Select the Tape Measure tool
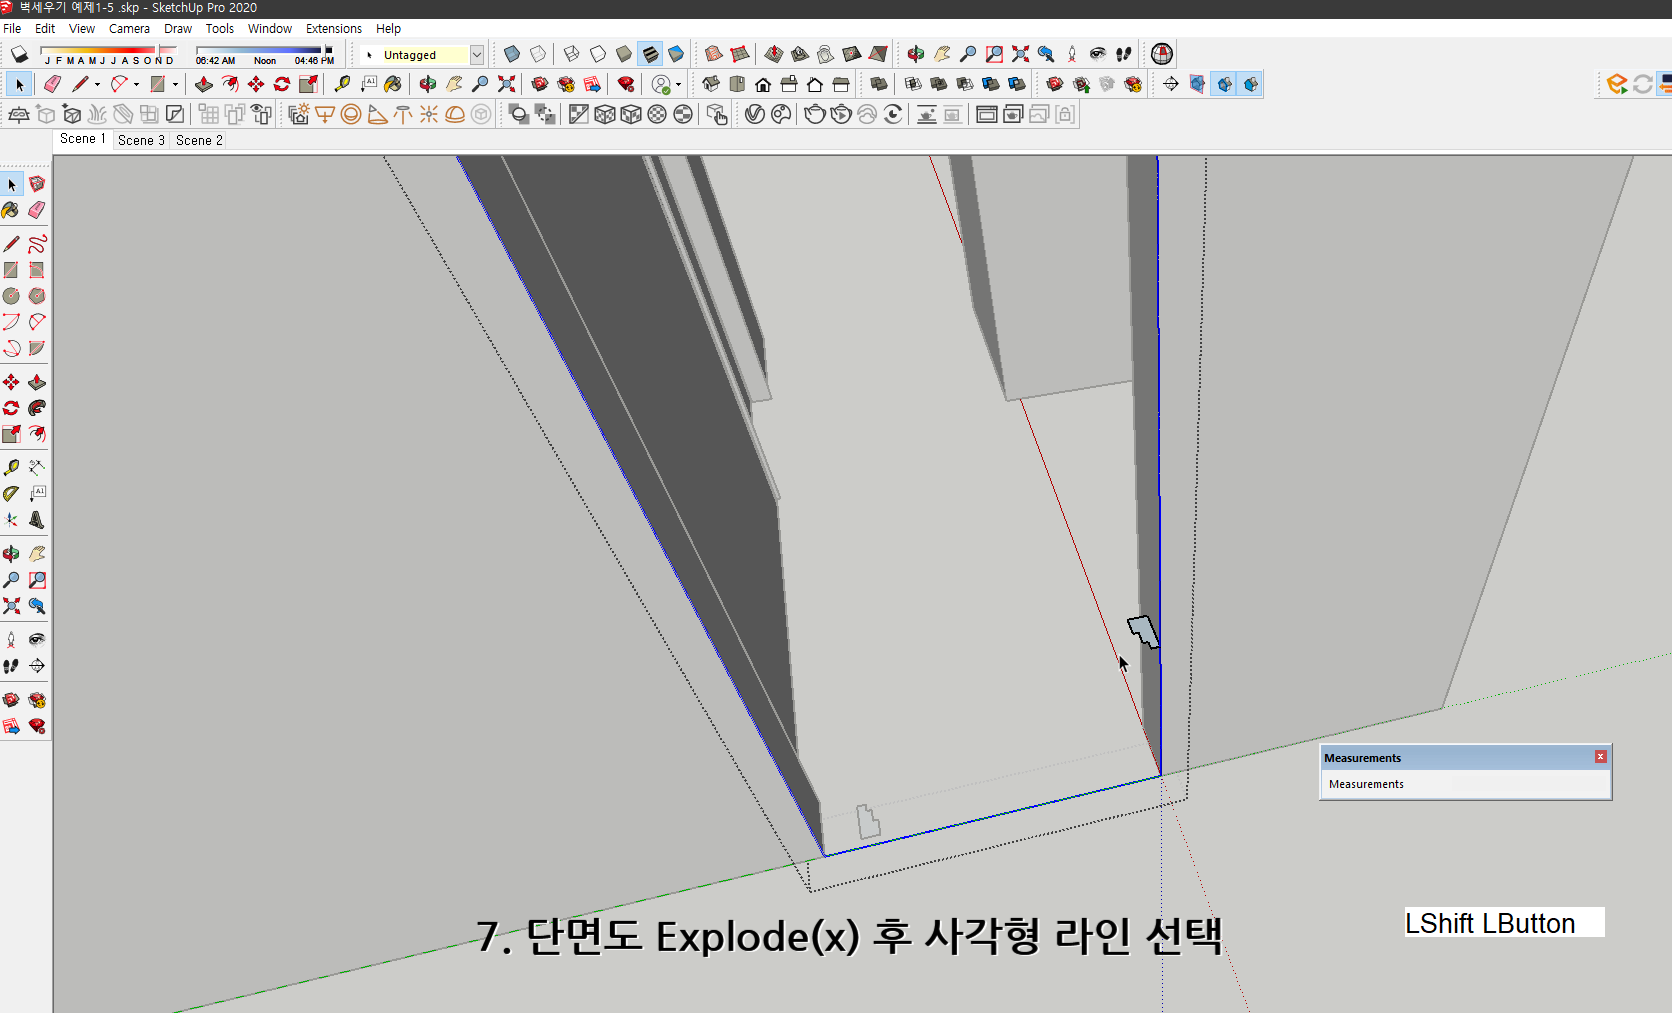 (x=342, y=84)
